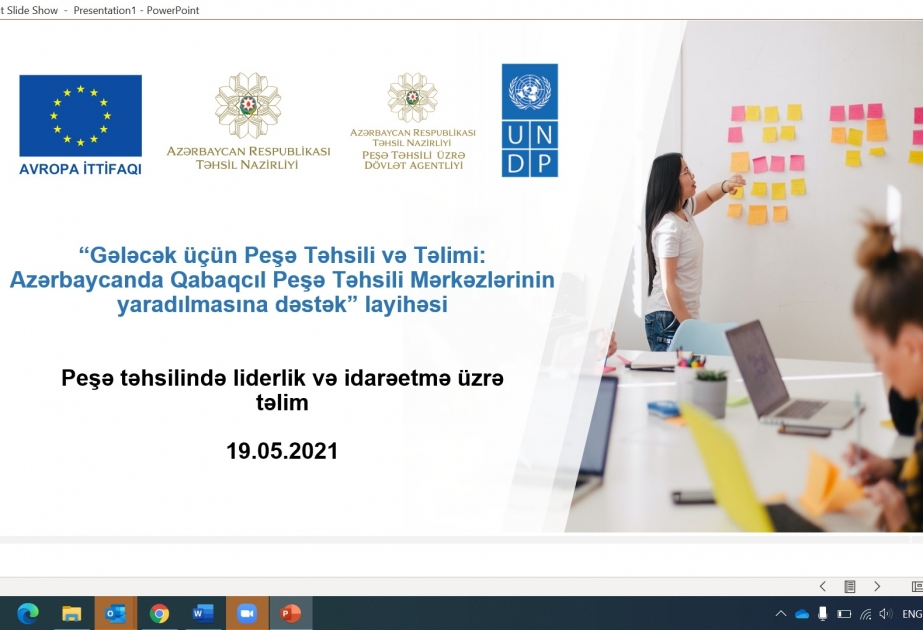The image size is (923, 630).
Task: Click the microphone tray icon
Action: 822,614
